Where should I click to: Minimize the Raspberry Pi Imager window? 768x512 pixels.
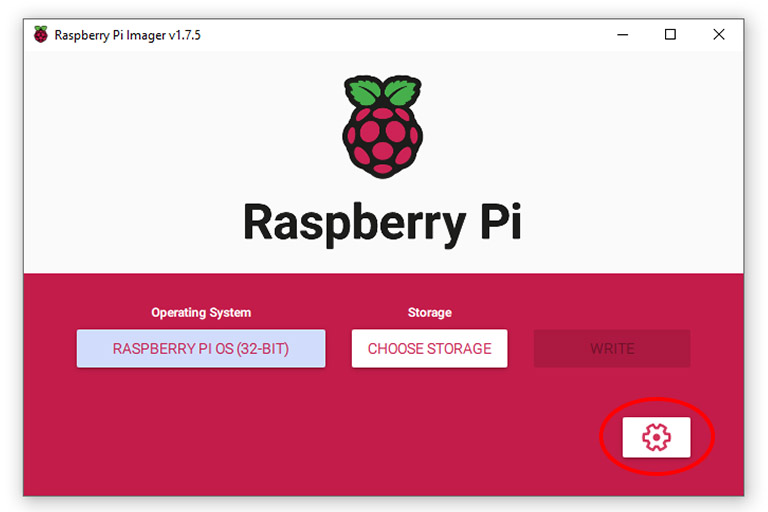point(623,35)
